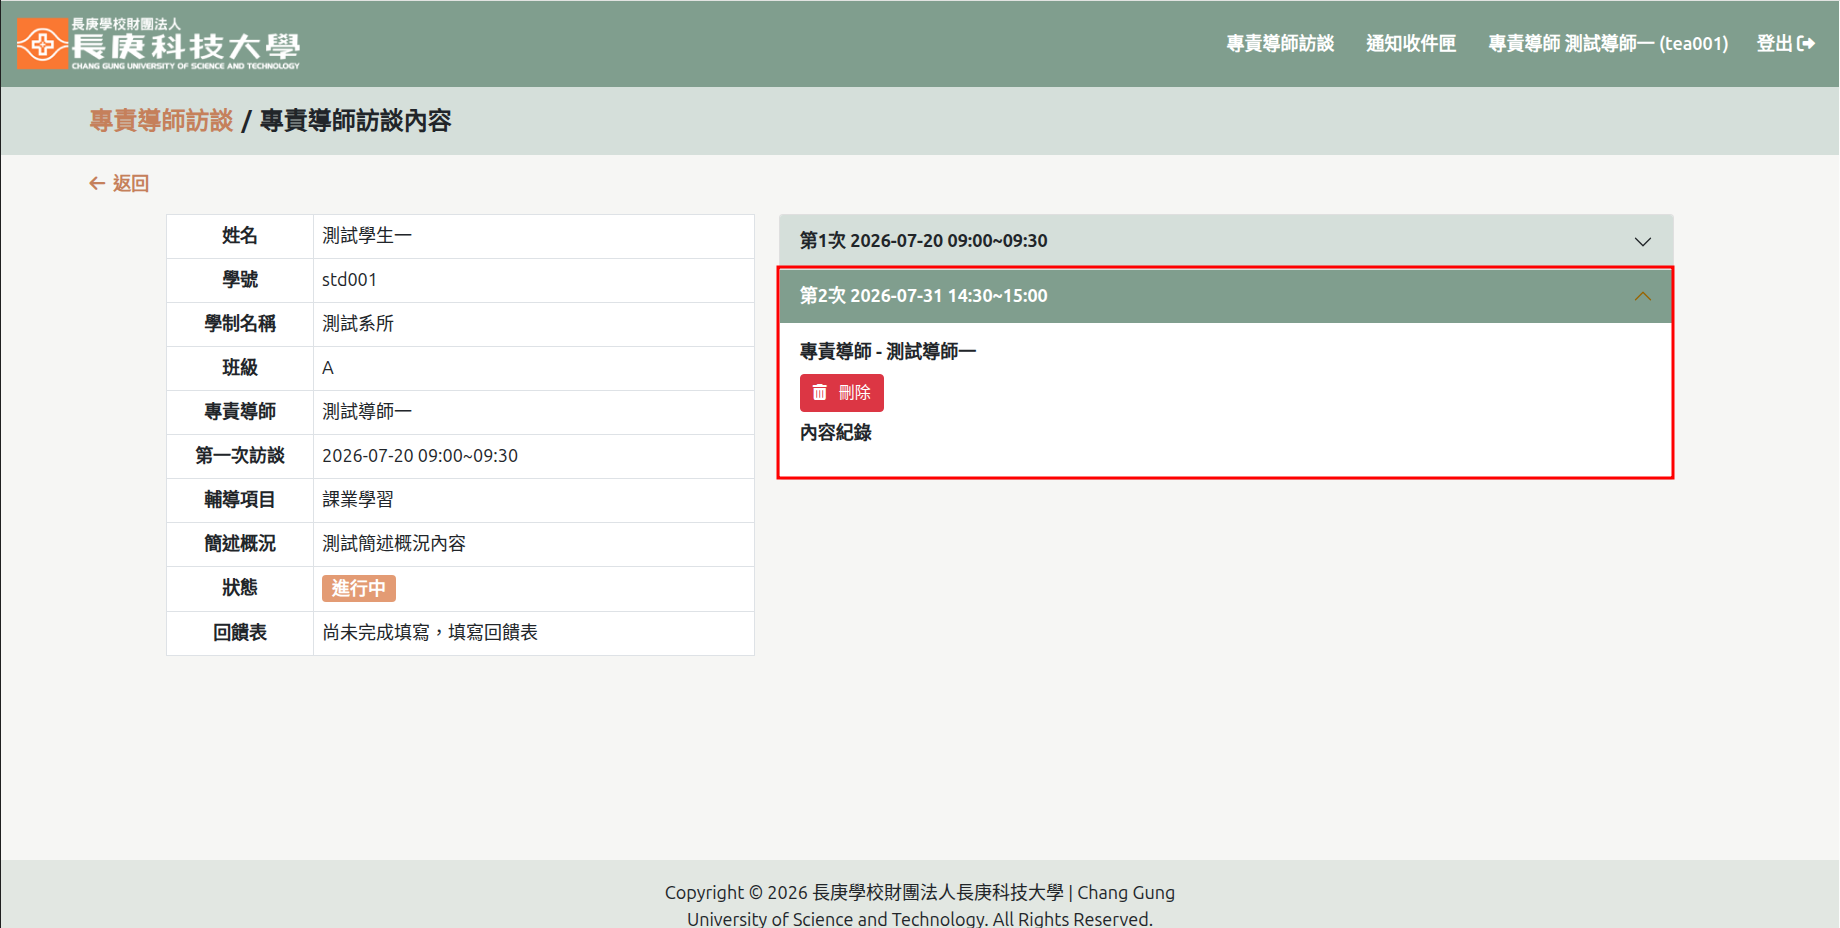This screenshot has width=1840, height=928.
Task: Go back with the 返回 link
Action: 119,183
